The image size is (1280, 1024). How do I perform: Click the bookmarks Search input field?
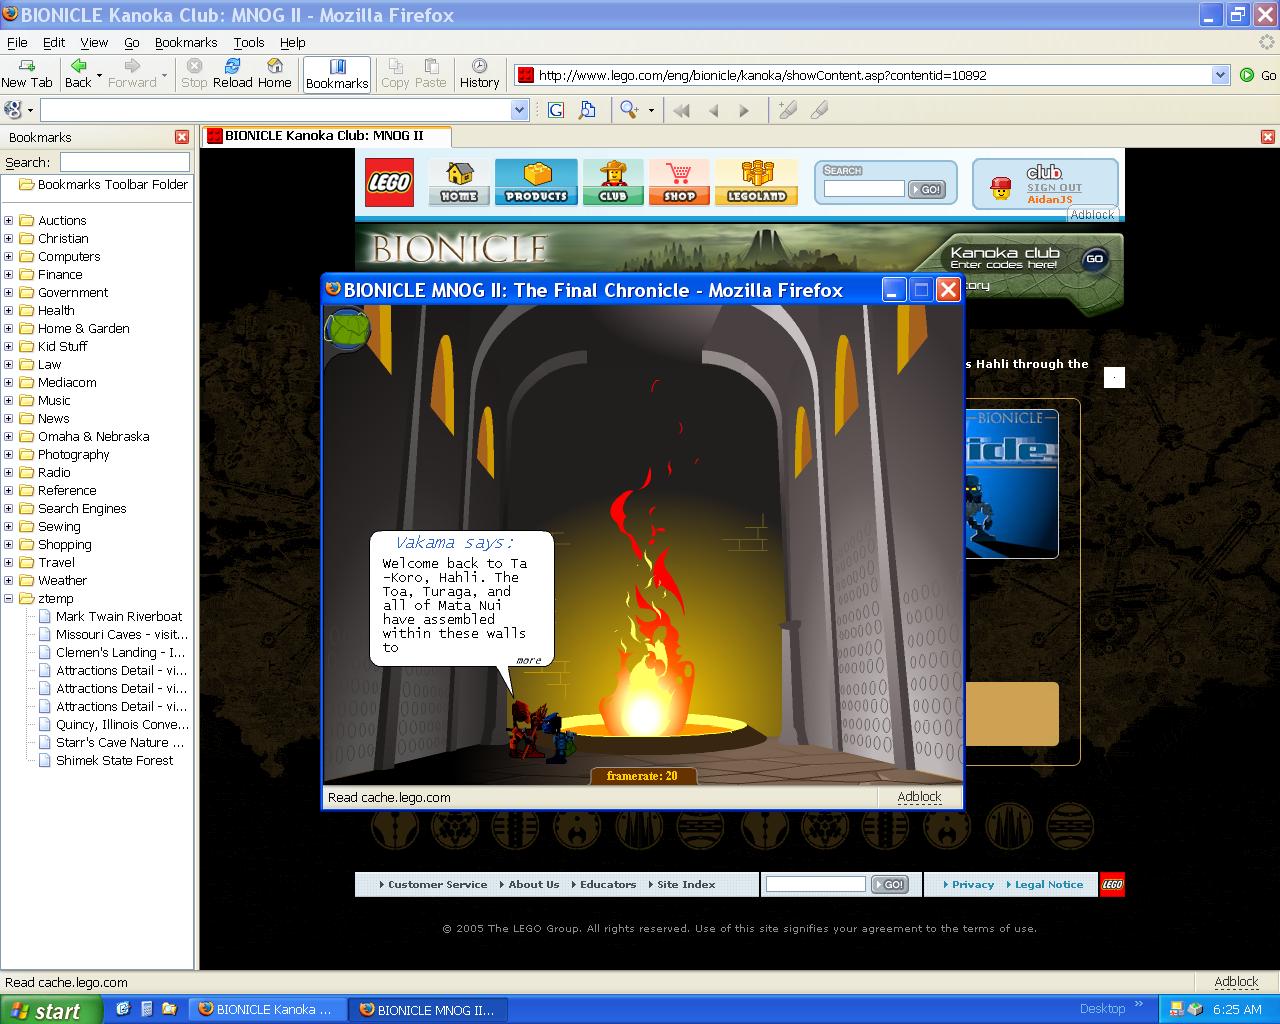pos(124,162)
